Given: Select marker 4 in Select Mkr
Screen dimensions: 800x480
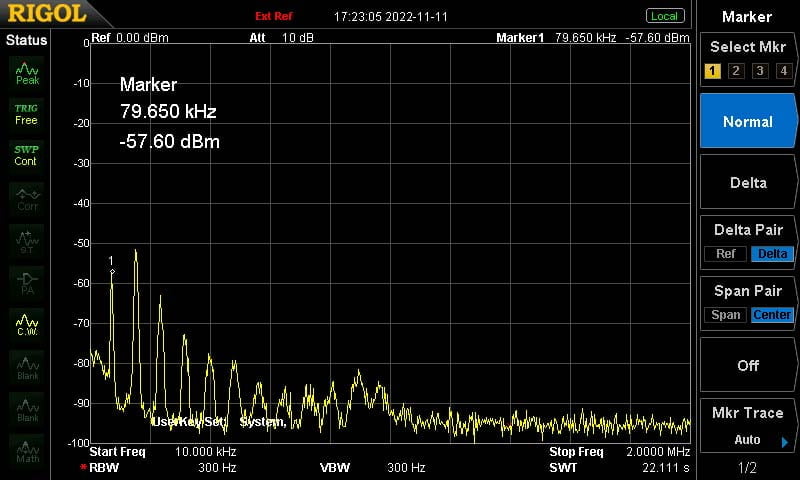Looking at the screenshot, I should coord(784,71).
